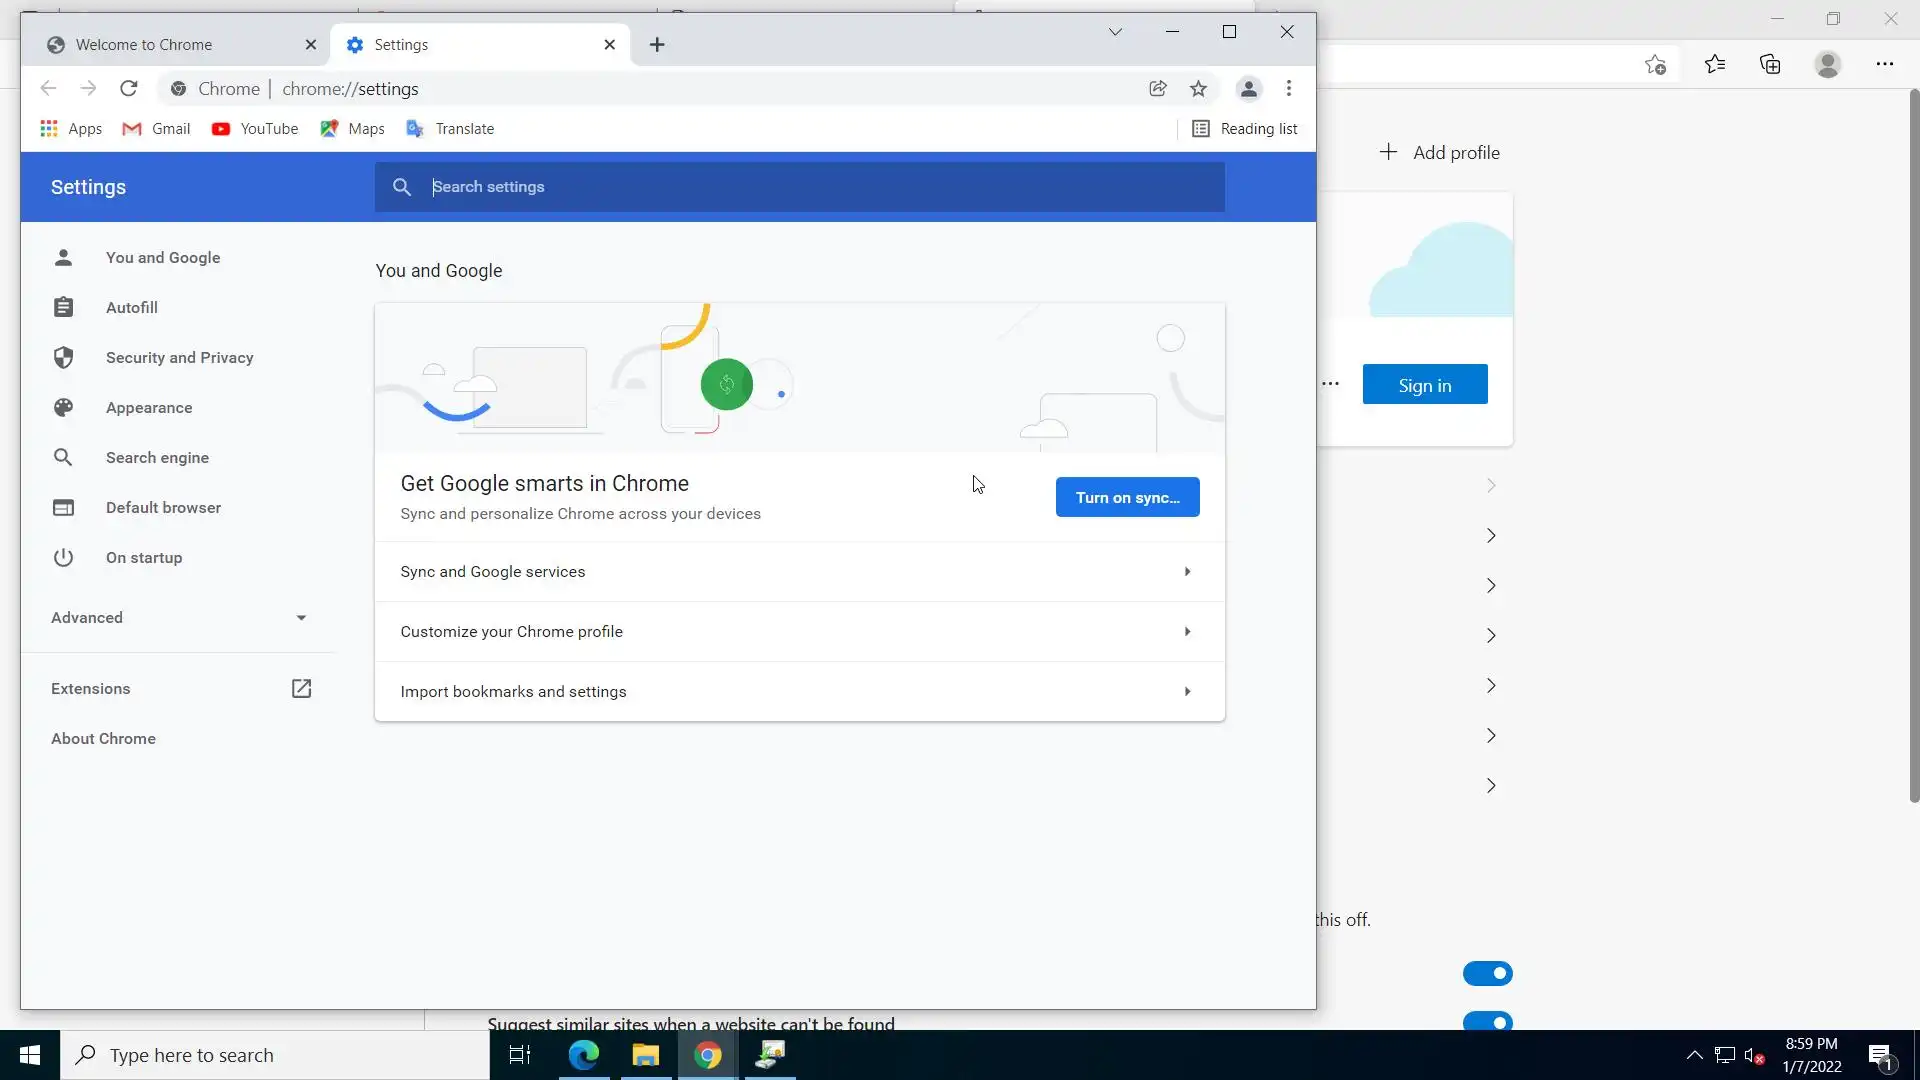Click the Edge page vertical scrollbar
The height and width of the screenshot is (1080, 1920).
(1914, 445)
